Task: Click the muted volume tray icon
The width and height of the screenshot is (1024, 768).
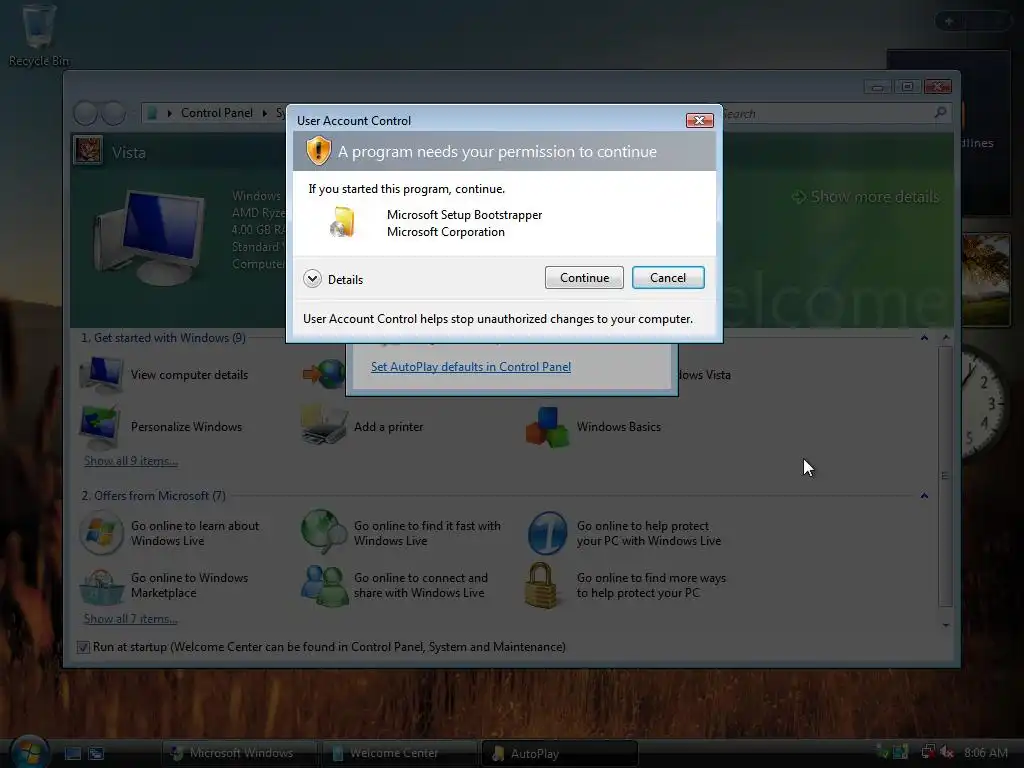Action: [946, 752]
